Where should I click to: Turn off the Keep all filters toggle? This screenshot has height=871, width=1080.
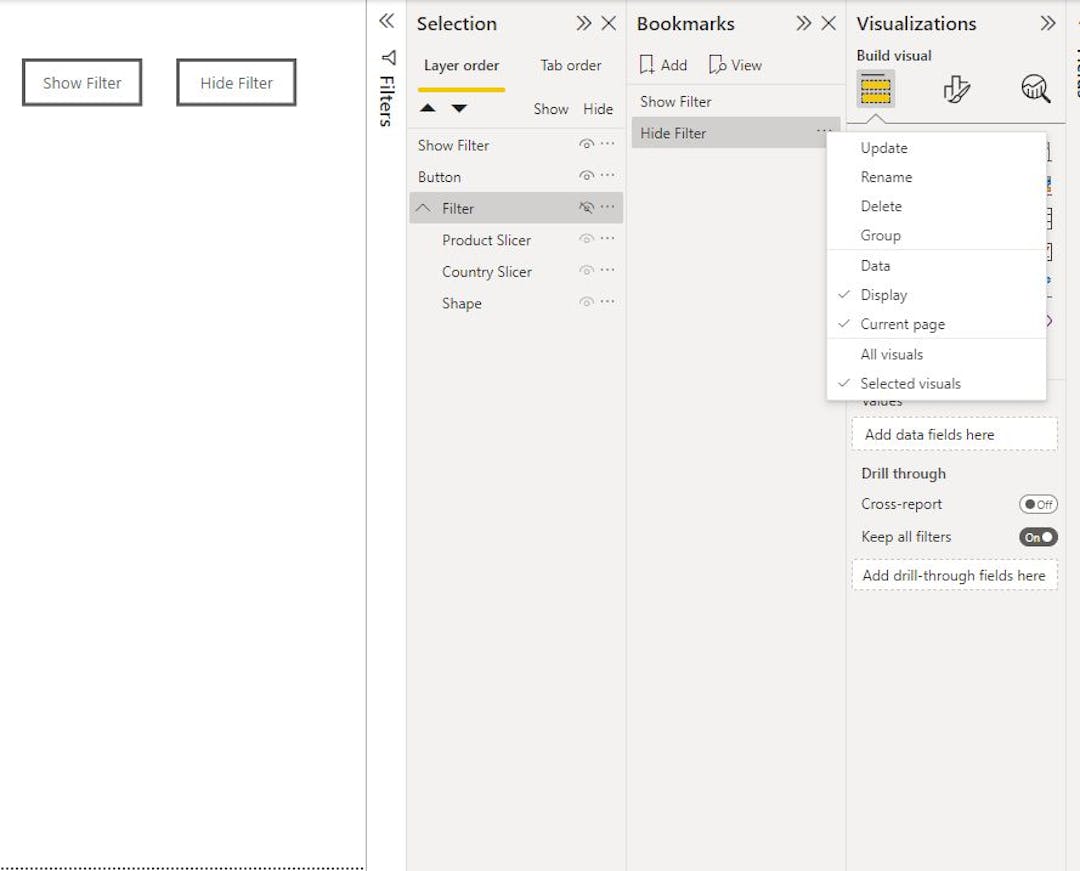pos(1037,537)
